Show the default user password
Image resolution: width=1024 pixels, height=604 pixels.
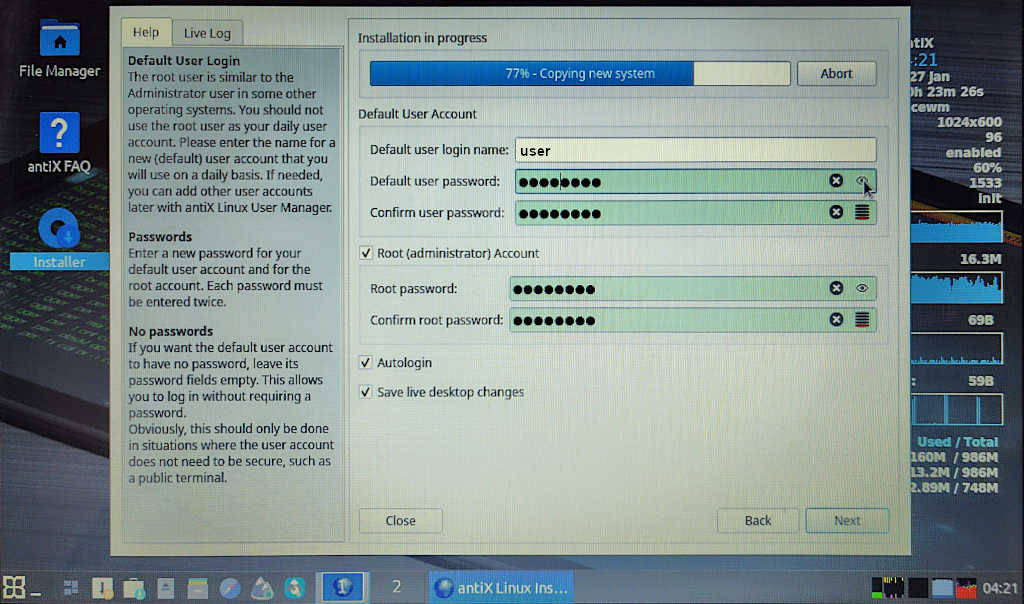coord(862,181)
